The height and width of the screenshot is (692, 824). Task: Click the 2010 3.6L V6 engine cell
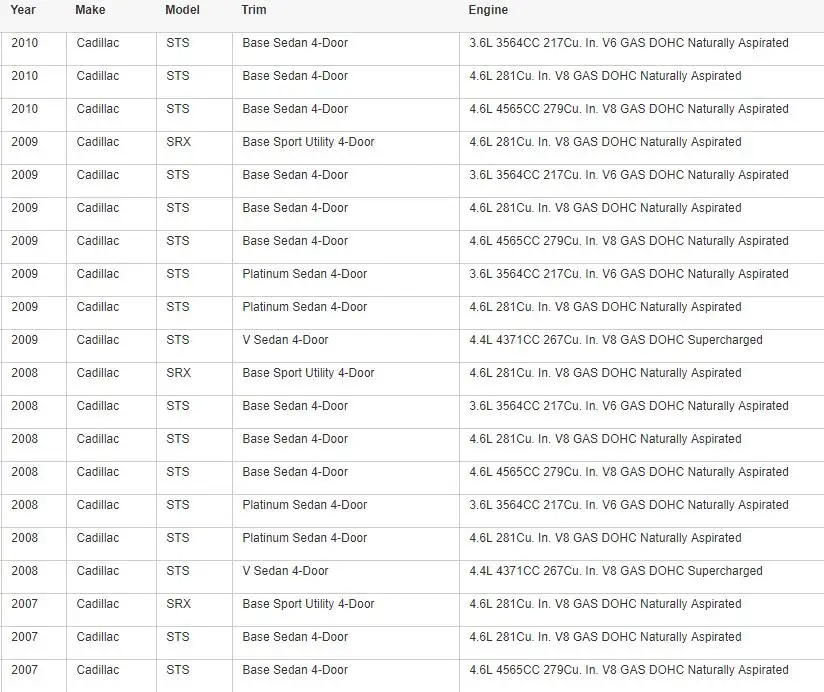[x=629, y=43]
